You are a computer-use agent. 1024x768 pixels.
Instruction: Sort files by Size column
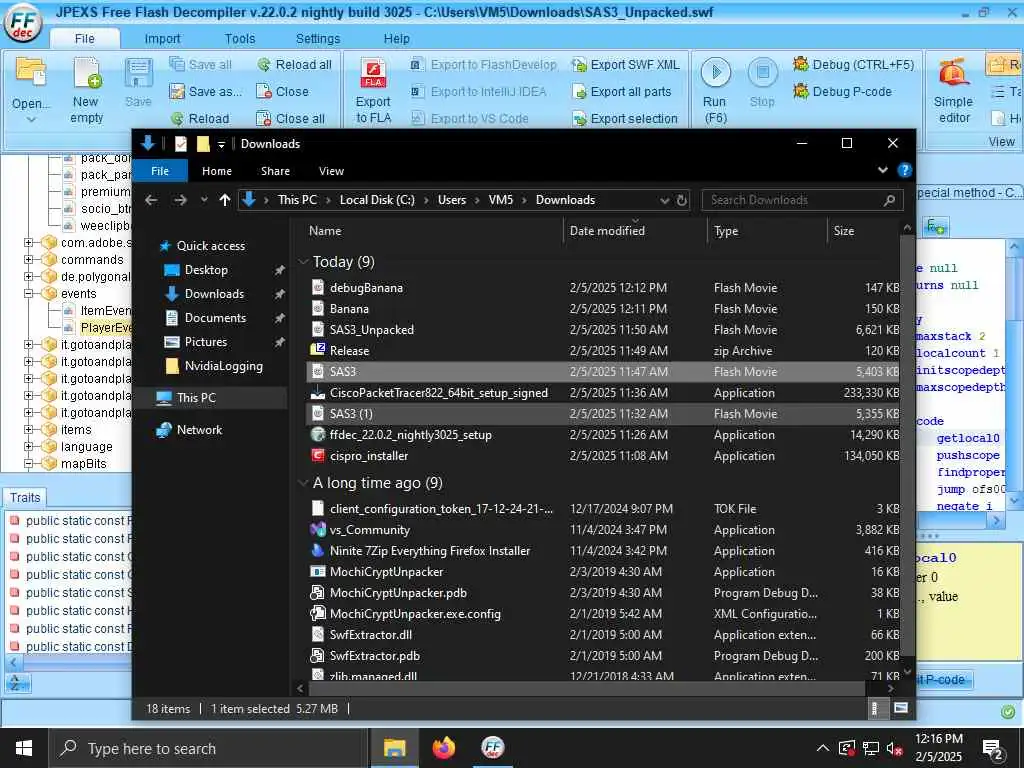tap(844, 231)
